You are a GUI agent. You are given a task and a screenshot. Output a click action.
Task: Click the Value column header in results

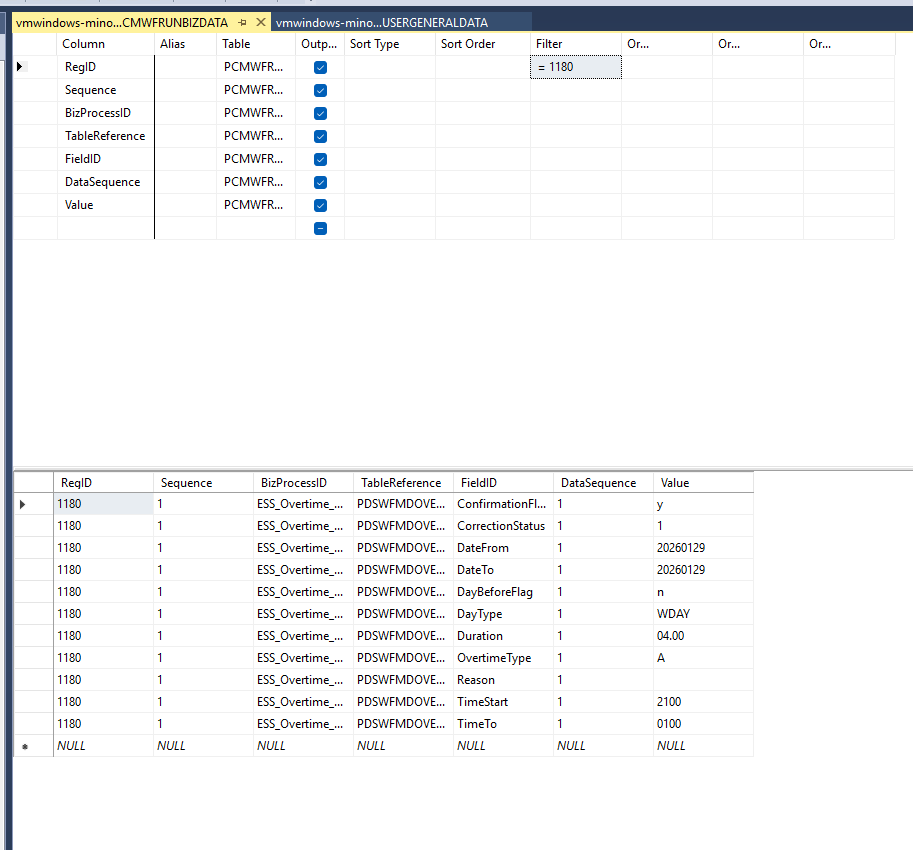(702, 482)
